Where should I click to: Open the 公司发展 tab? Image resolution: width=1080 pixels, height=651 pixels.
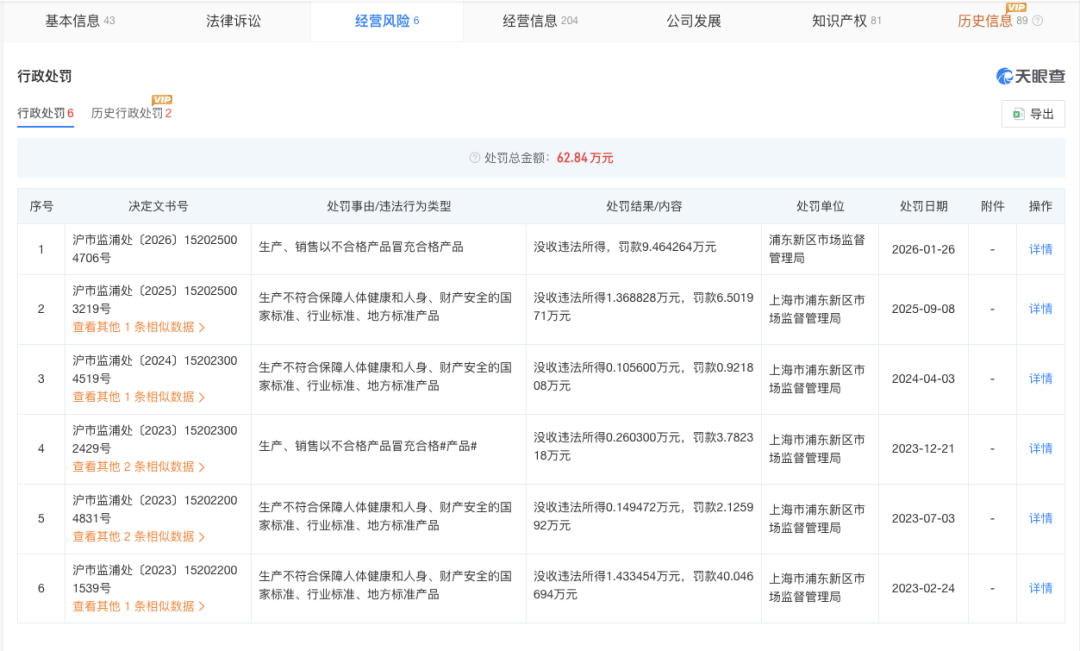(694, 21)
